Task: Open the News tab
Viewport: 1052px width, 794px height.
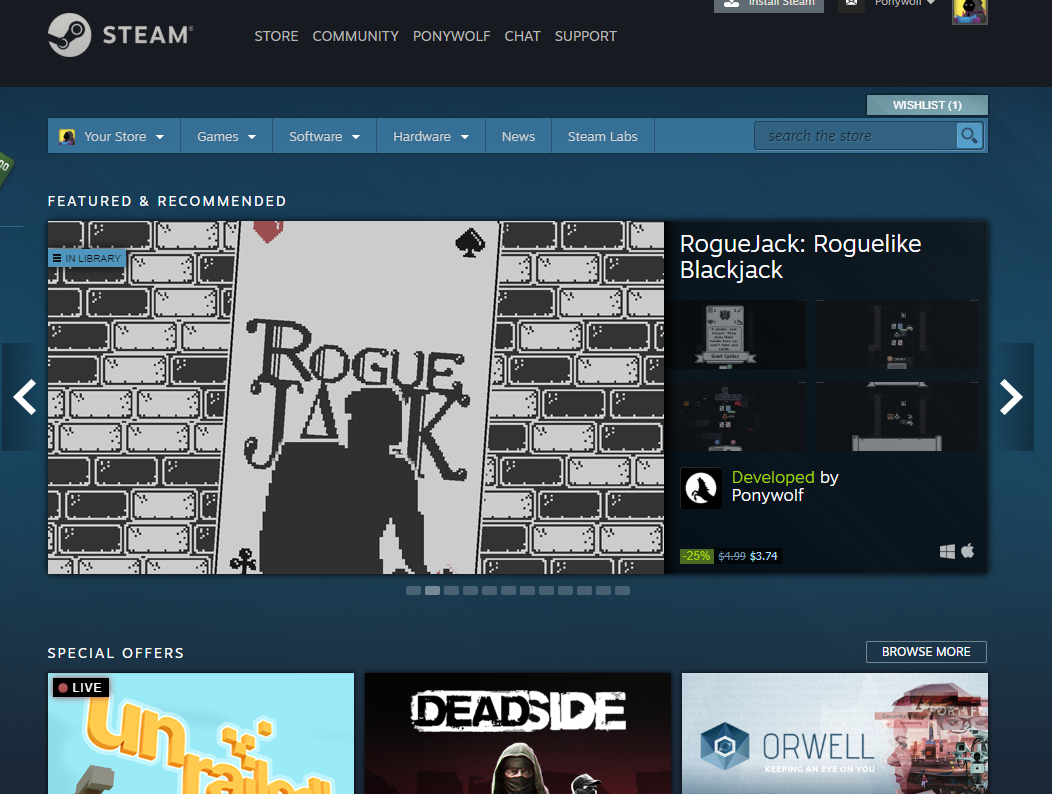Action: click(x=518, y=136)
